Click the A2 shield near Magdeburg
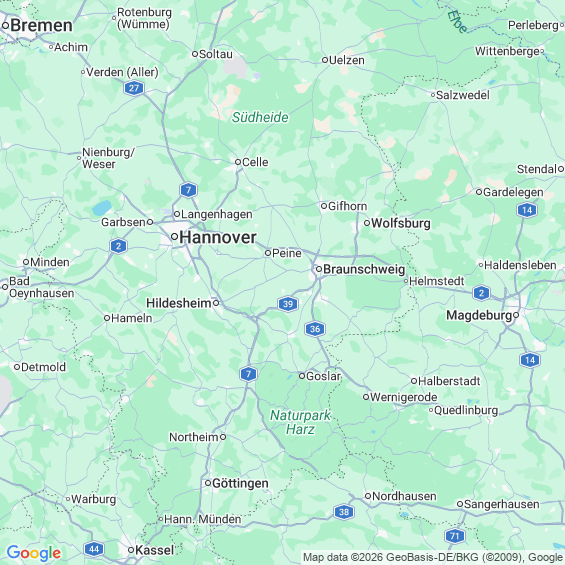The height and width of the screenshot is (565, 565). tap(481, 293)
